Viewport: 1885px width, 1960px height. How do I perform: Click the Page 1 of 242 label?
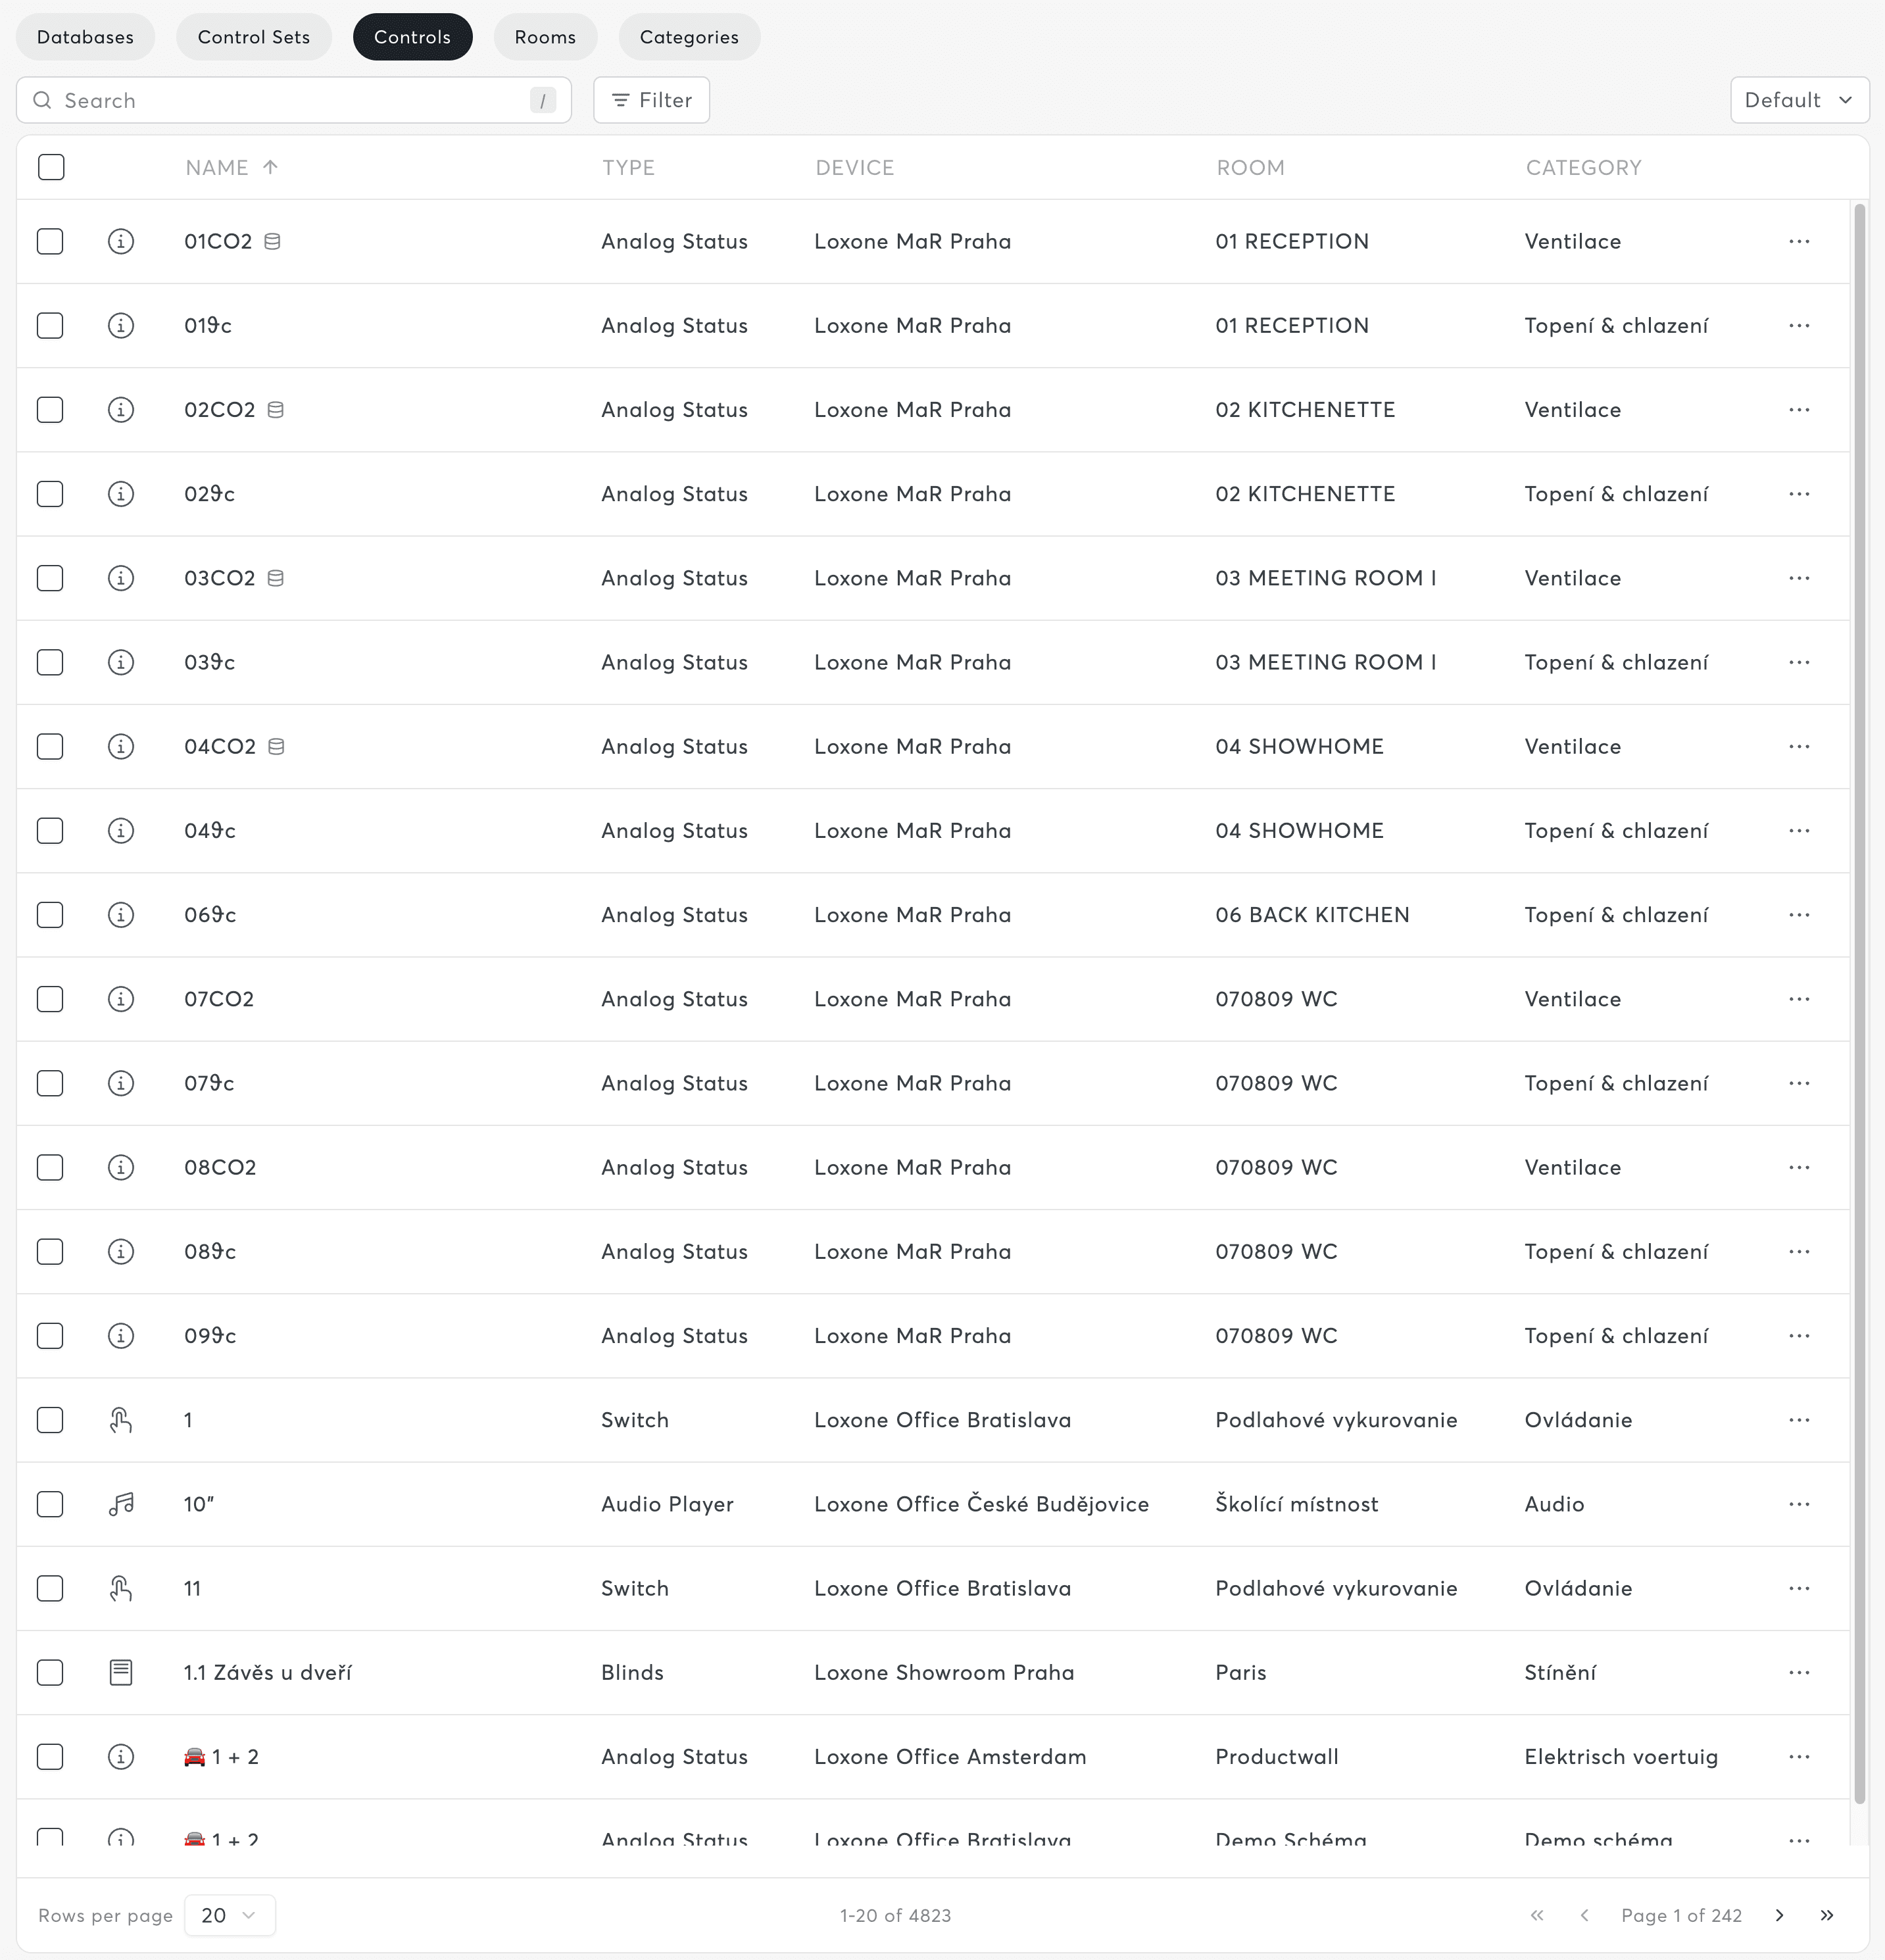[1681, 1915]
